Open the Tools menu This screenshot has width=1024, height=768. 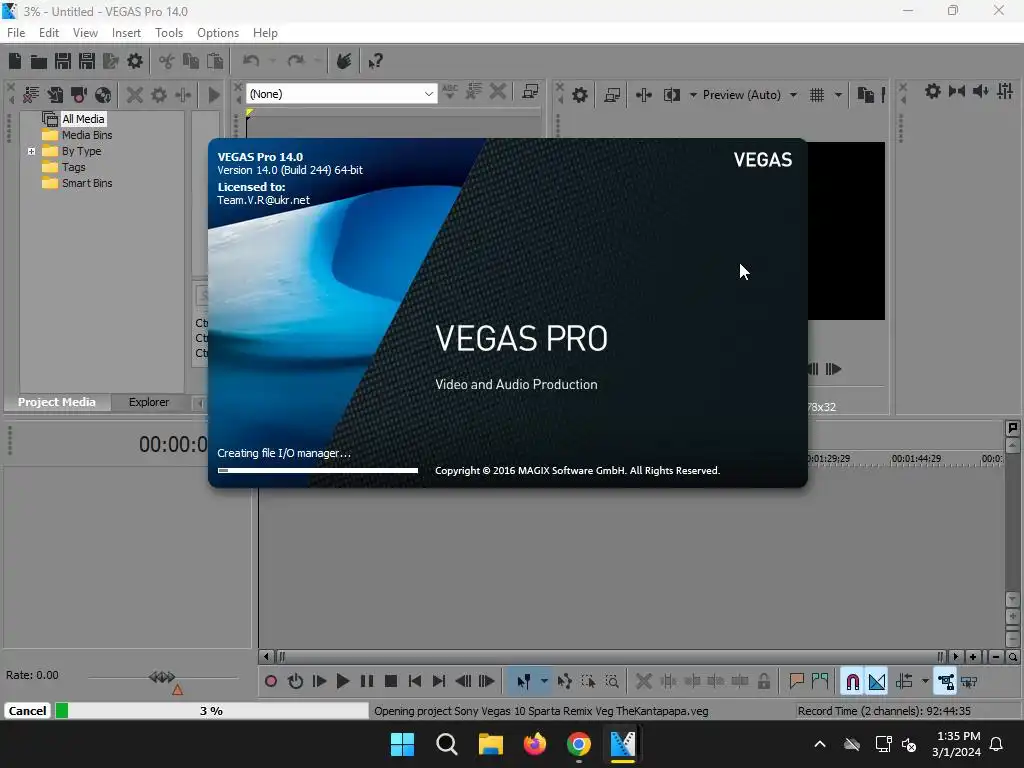[x=168, y=33]
